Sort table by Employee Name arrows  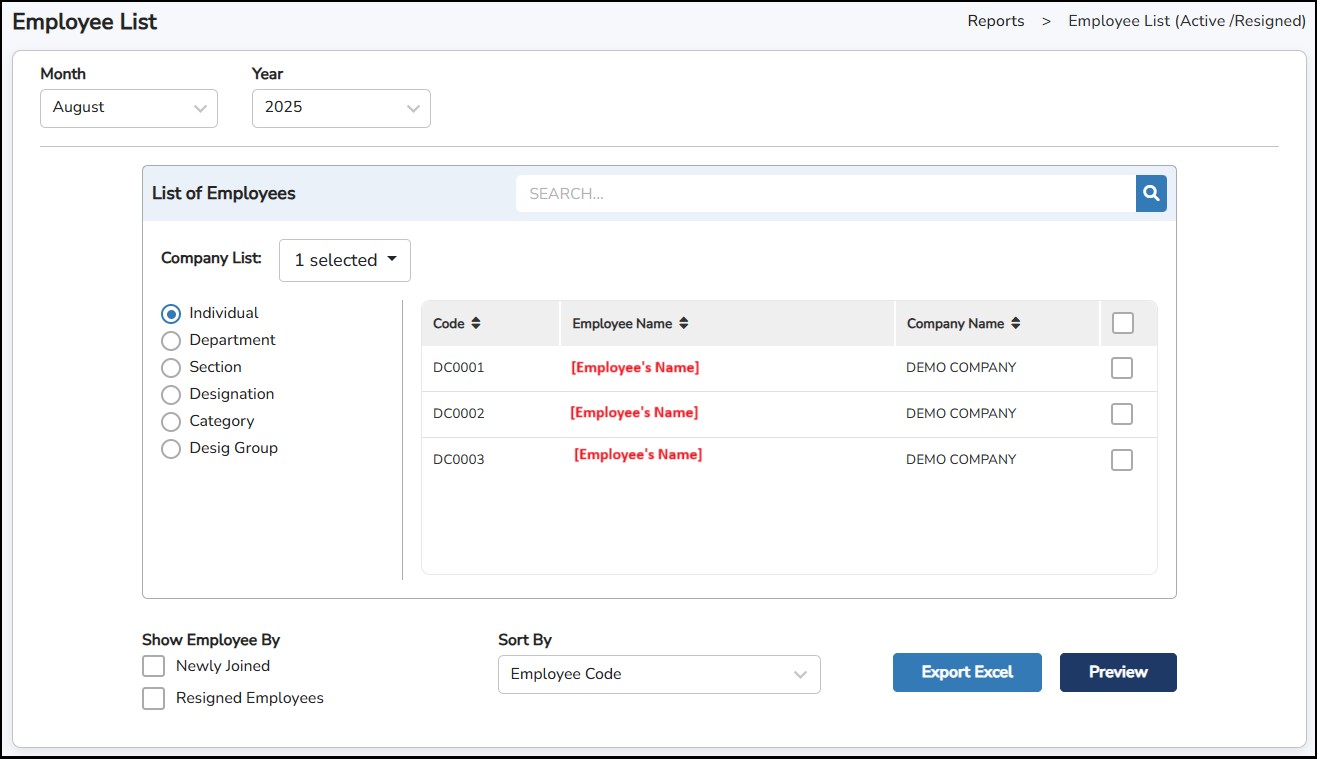[x=684, y=324]
